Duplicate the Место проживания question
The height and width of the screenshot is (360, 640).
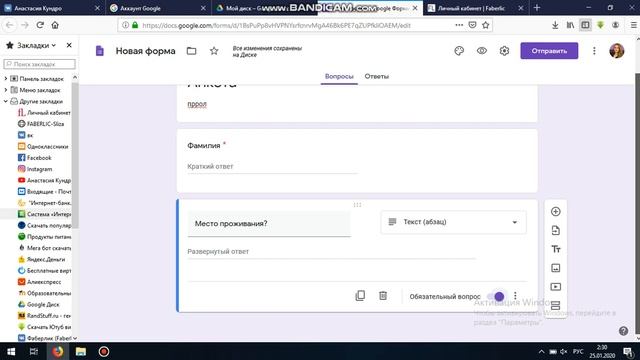click(360, 296)
